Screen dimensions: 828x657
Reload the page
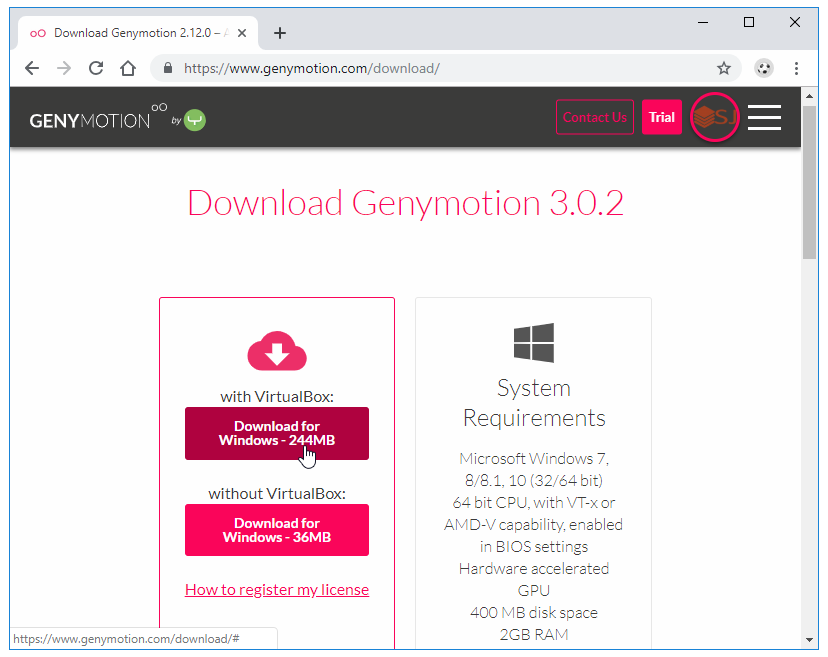[x=96, y=68]
